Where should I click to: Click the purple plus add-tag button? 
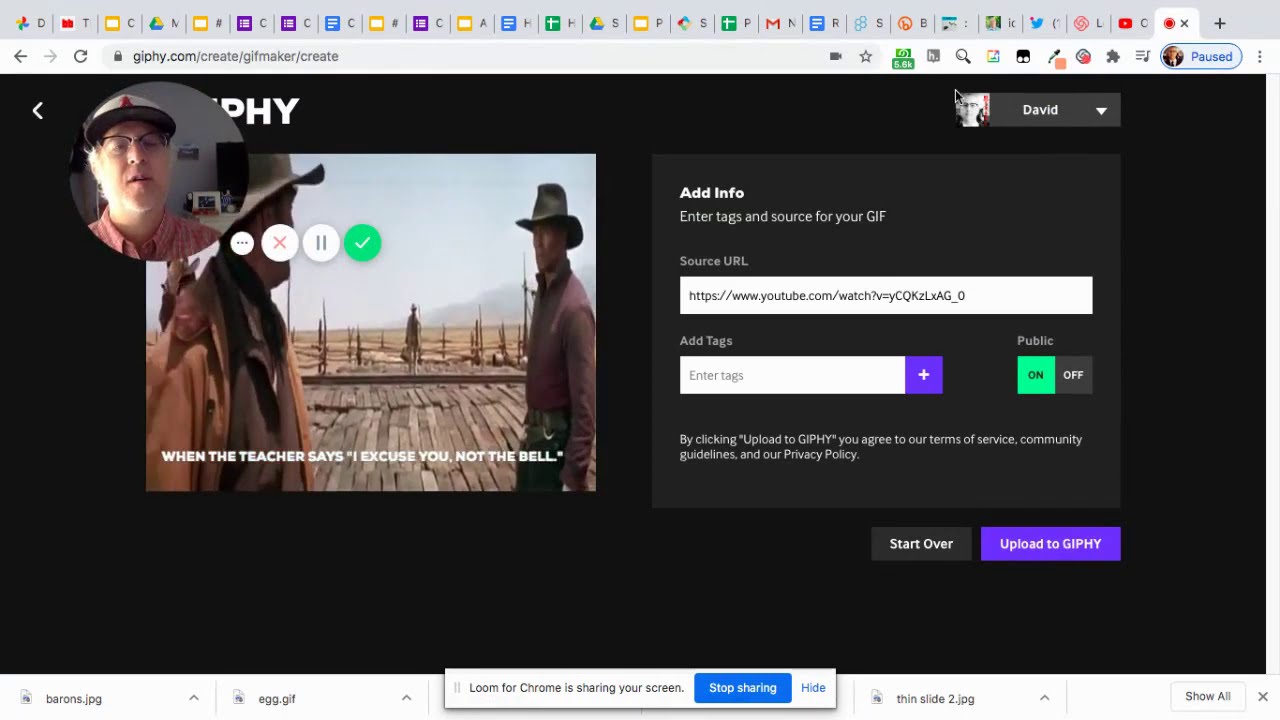[x=924, y=375]
